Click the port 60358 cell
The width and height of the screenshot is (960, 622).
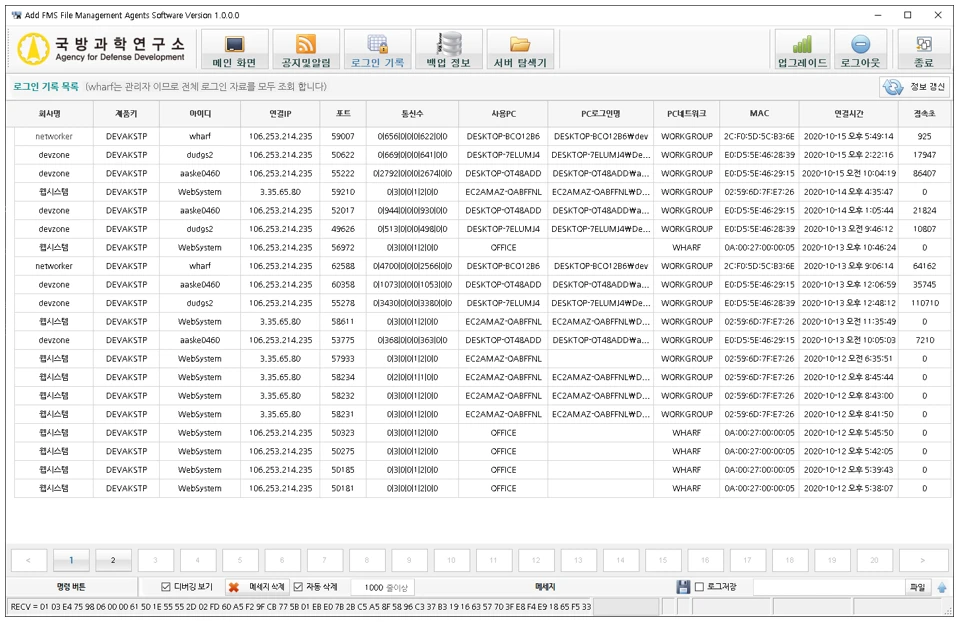coord(343,285)
